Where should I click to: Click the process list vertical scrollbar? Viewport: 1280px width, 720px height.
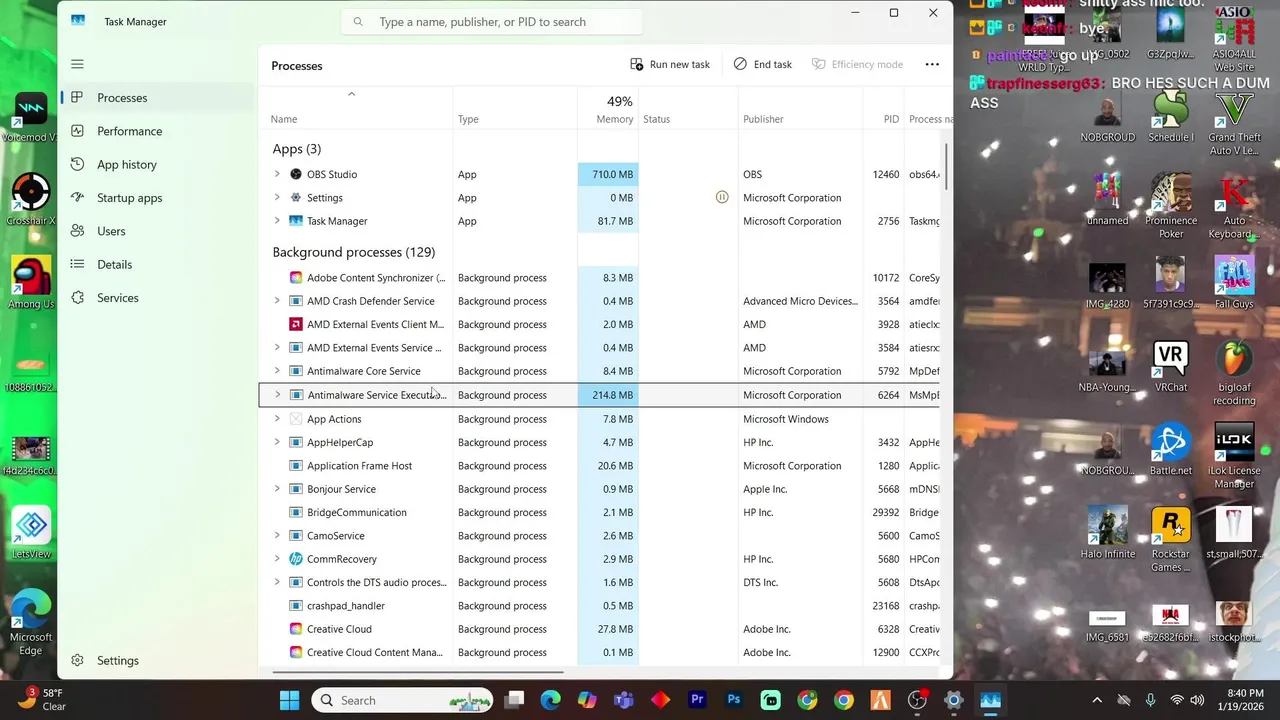click(947, 165)
